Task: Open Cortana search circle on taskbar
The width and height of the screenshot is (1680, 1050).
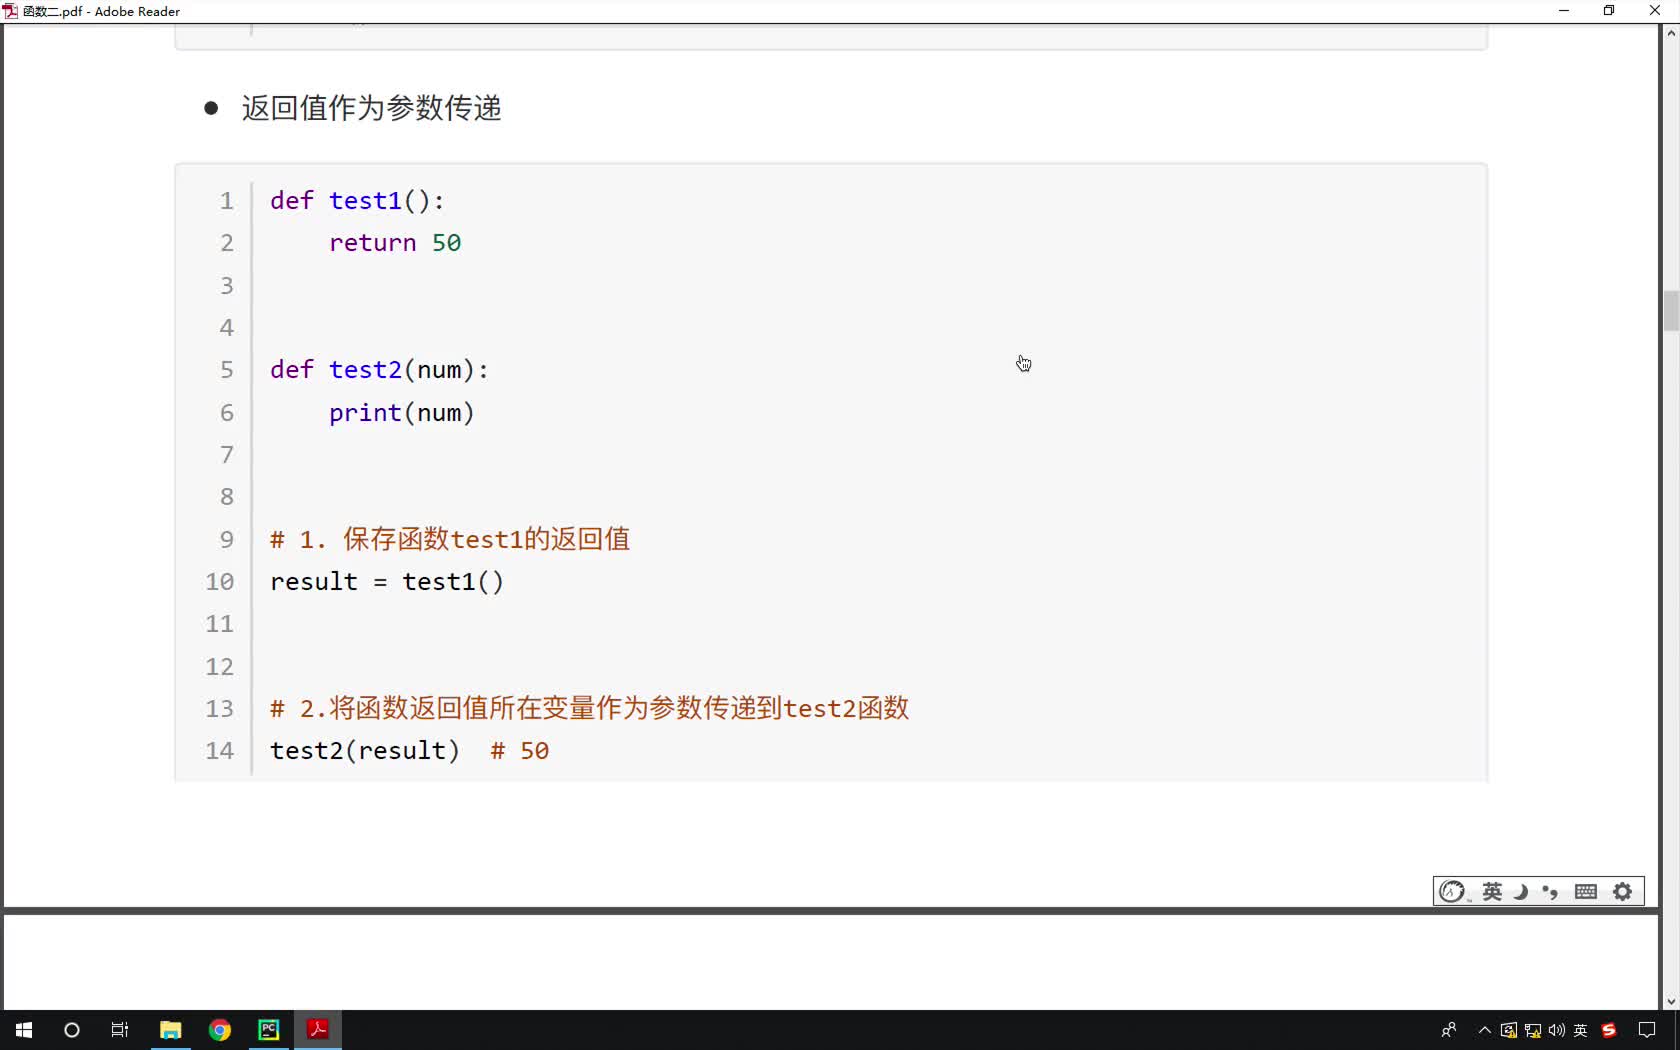Action: 72,1030
